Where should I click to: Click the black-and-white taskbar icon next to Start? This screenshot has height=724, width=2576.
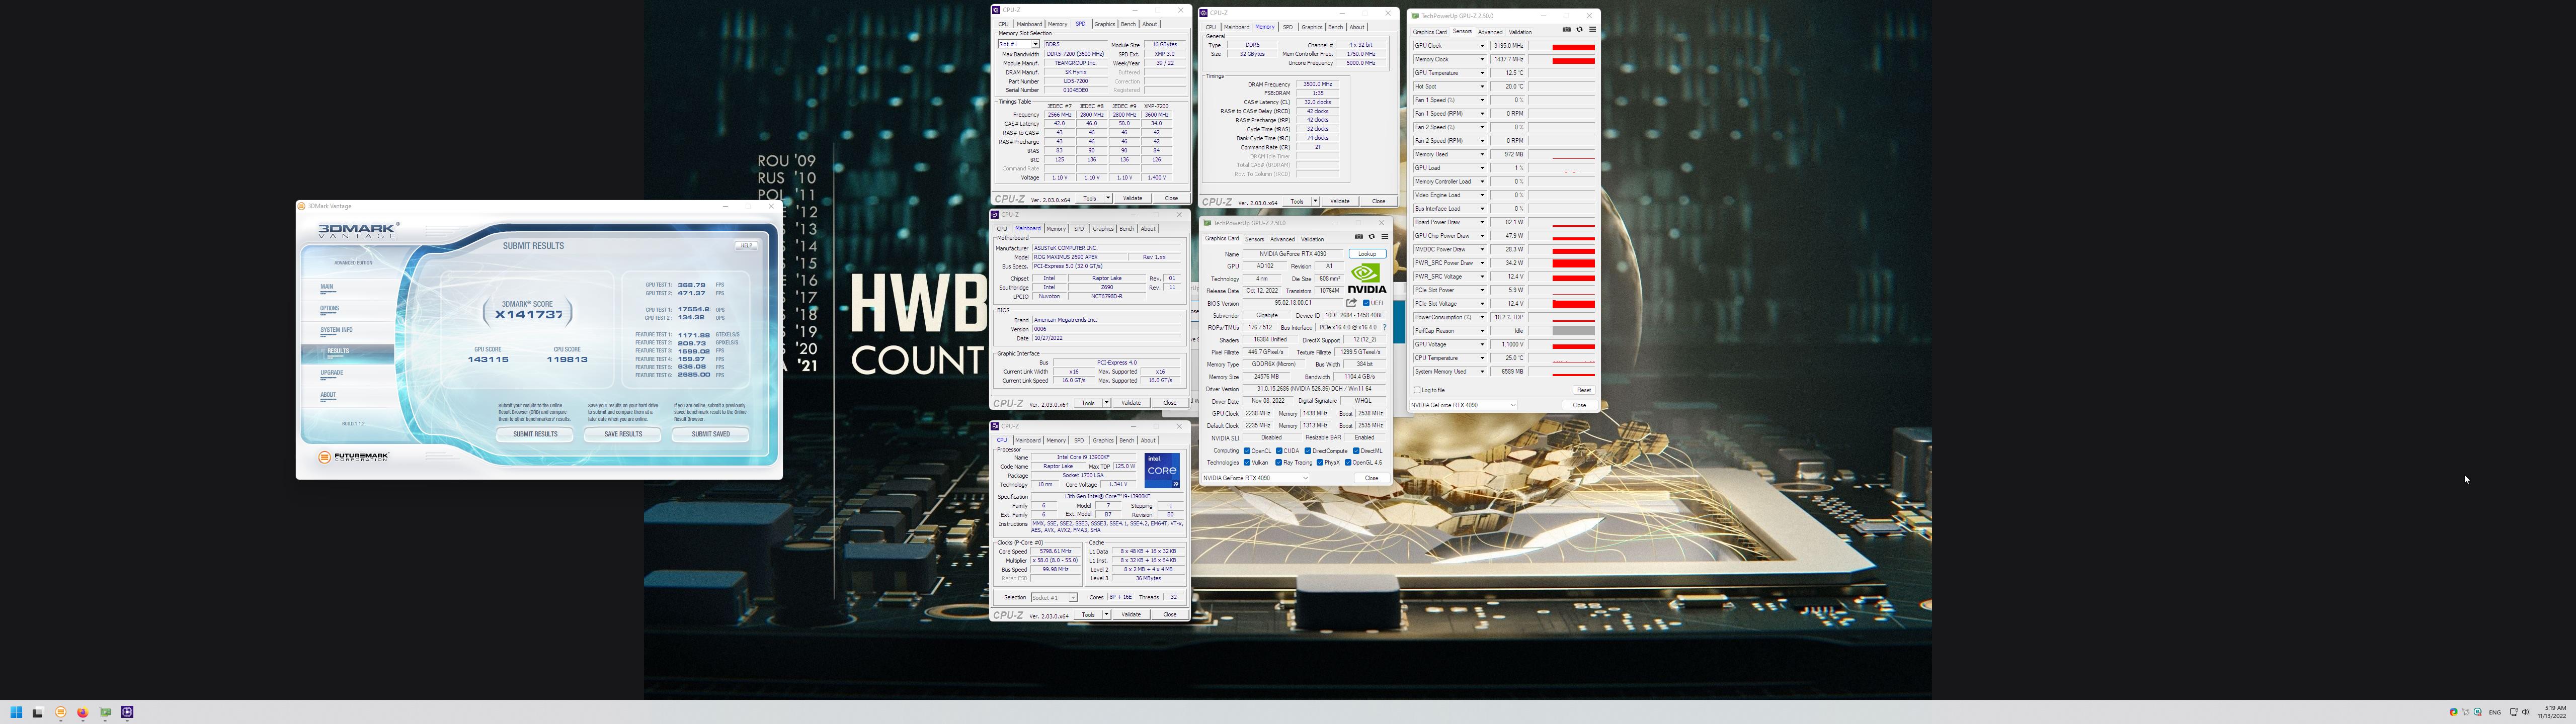point(38,713)
